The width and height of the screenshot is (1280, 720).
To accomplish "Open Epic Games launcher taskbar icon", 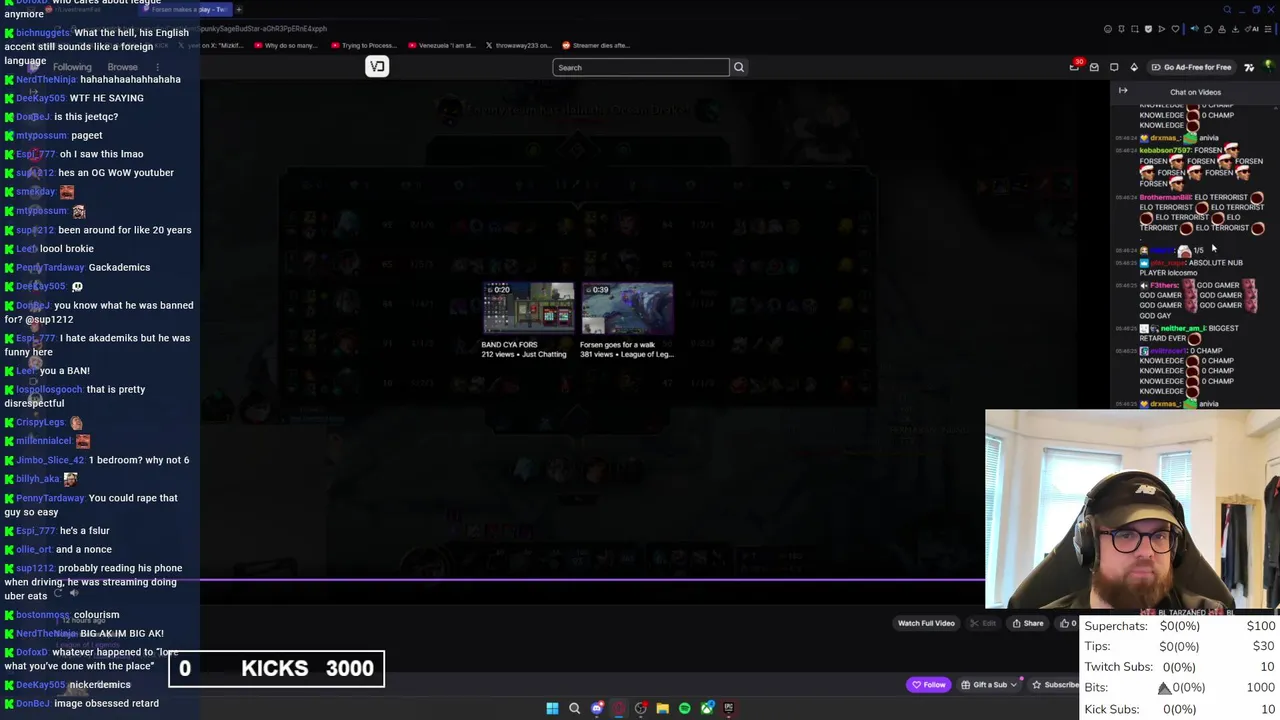I will (729, 708).
